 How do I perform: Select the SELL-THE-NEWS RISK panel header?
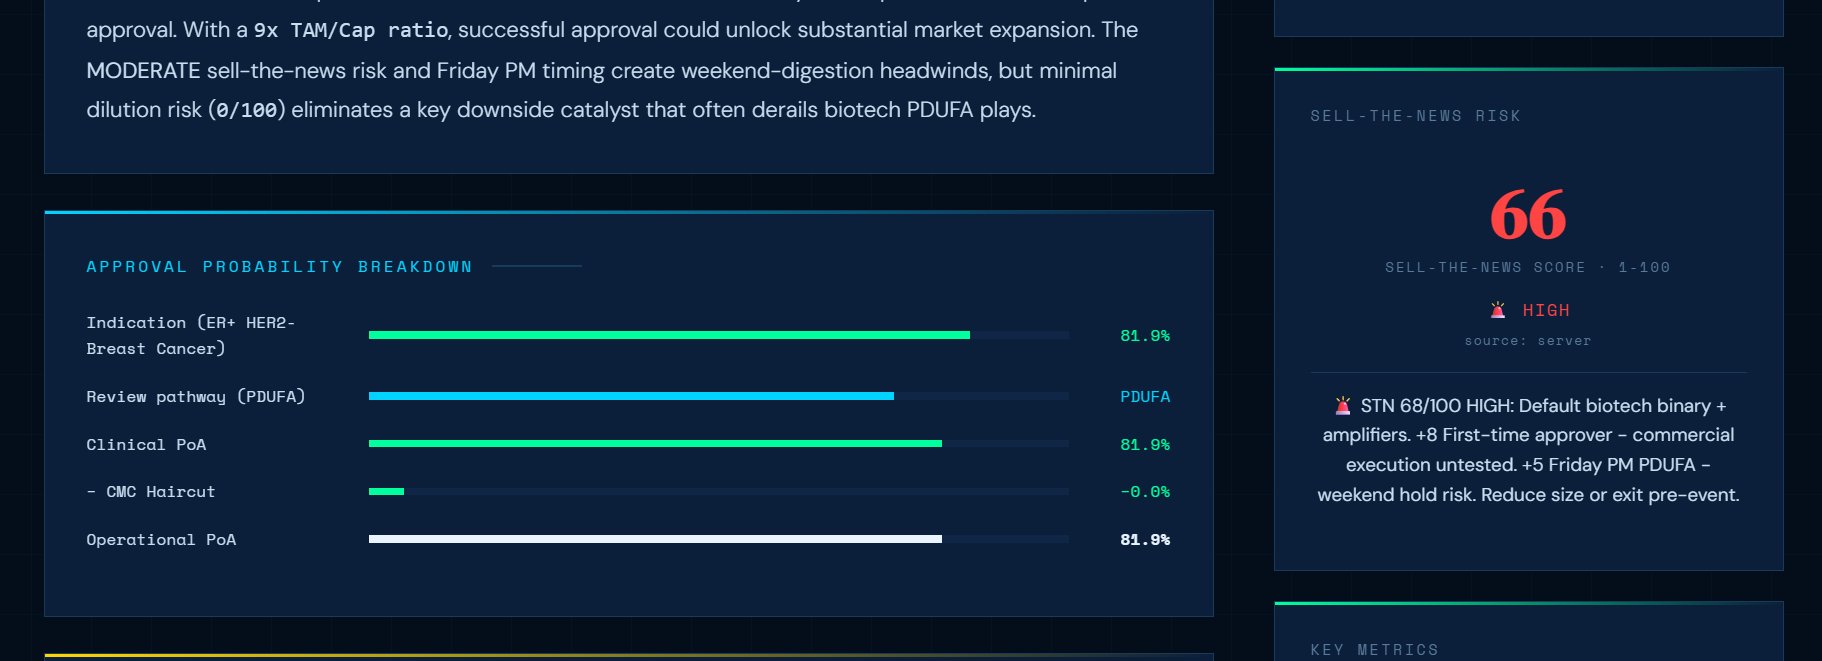[x=1413, y=115]
